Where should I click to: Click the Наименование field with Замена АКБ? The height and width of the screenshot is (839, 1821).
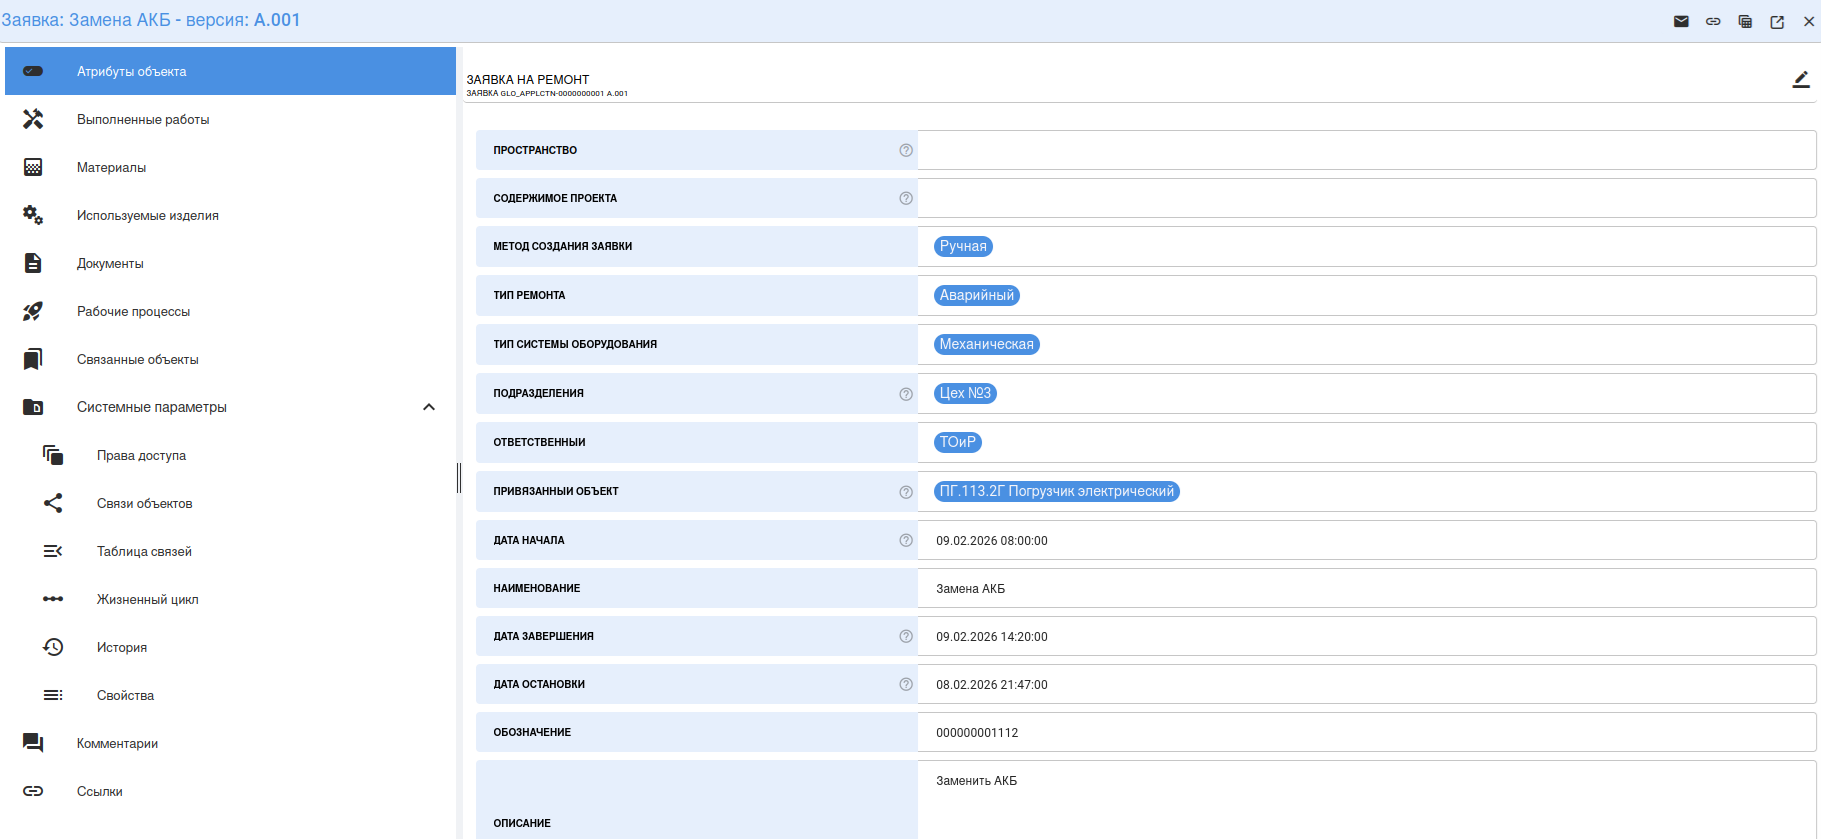(x=1366, y=588)
